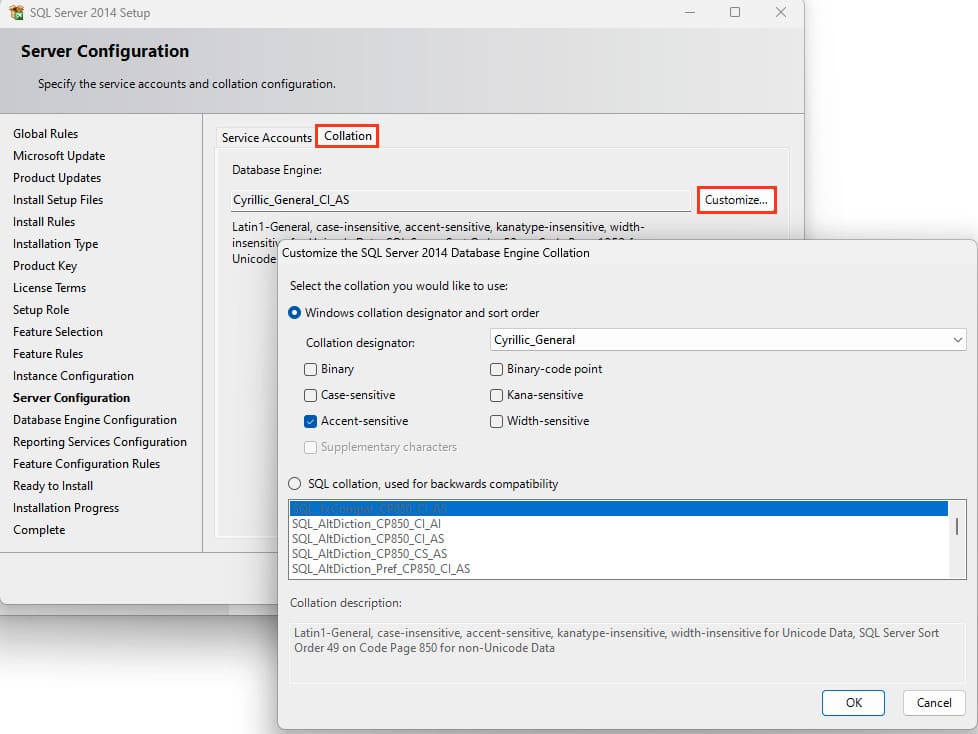
Task: Choose SQL collation for backwards compatibility
Action: point(295,484)
